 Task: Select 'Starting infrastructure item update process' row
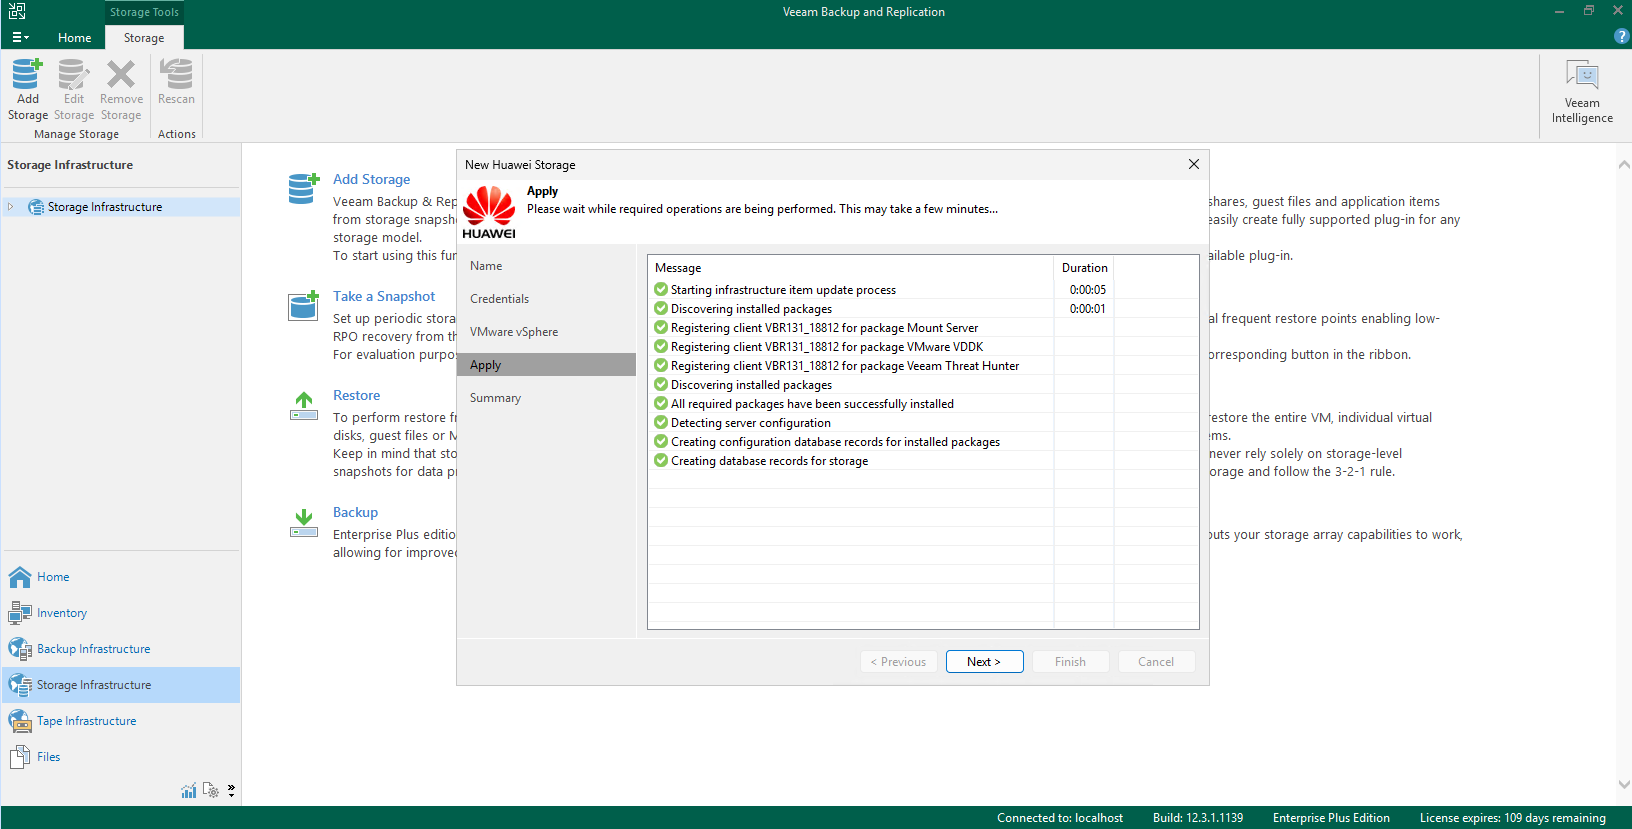point(923,290)
